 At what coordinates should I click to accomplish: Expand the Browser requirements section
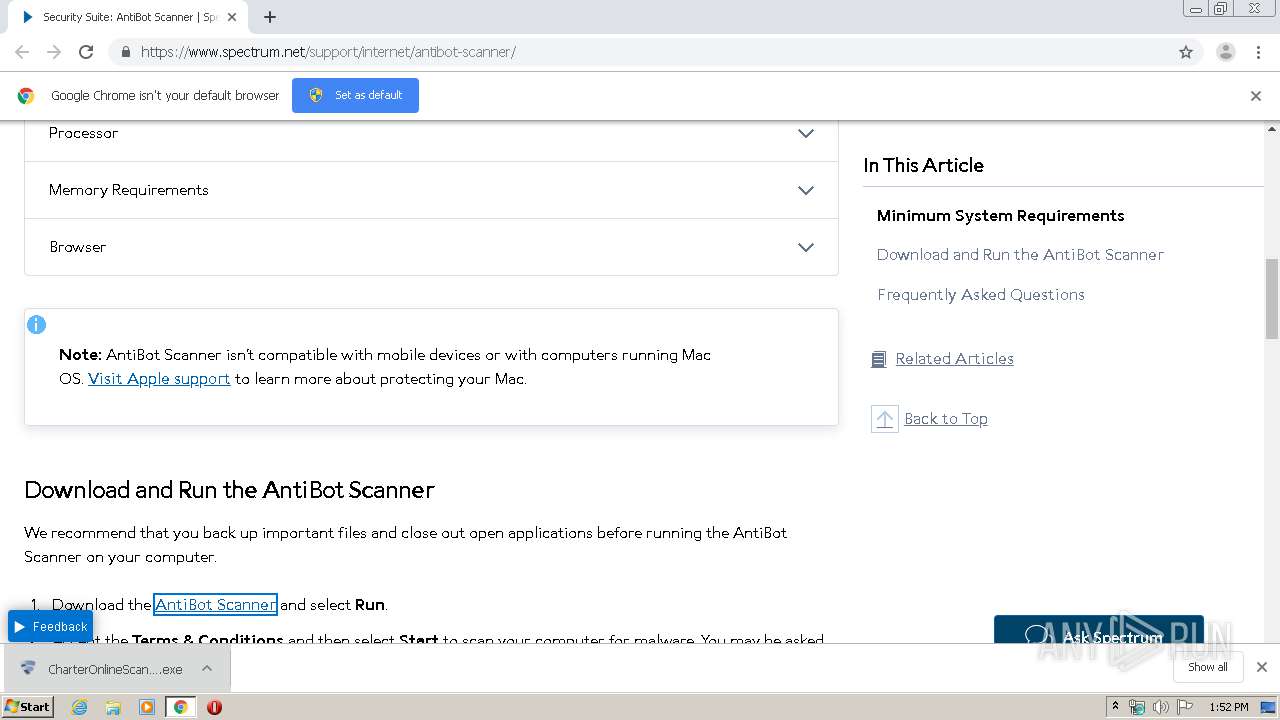(x=431, y=247)
